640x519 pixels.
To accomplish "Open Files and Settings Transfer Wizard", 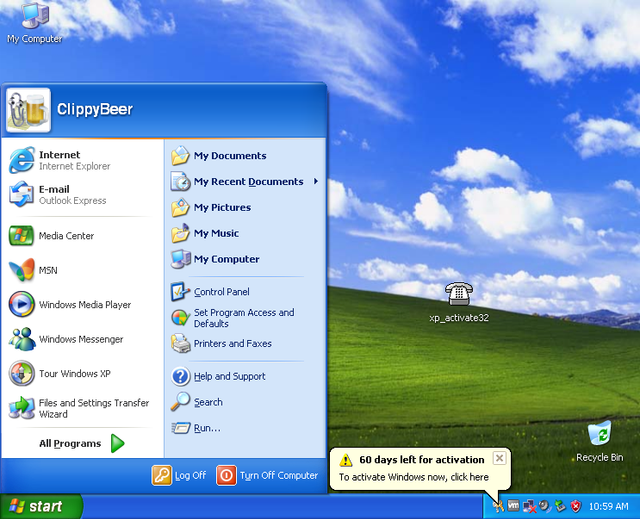I will pos(82,408).
